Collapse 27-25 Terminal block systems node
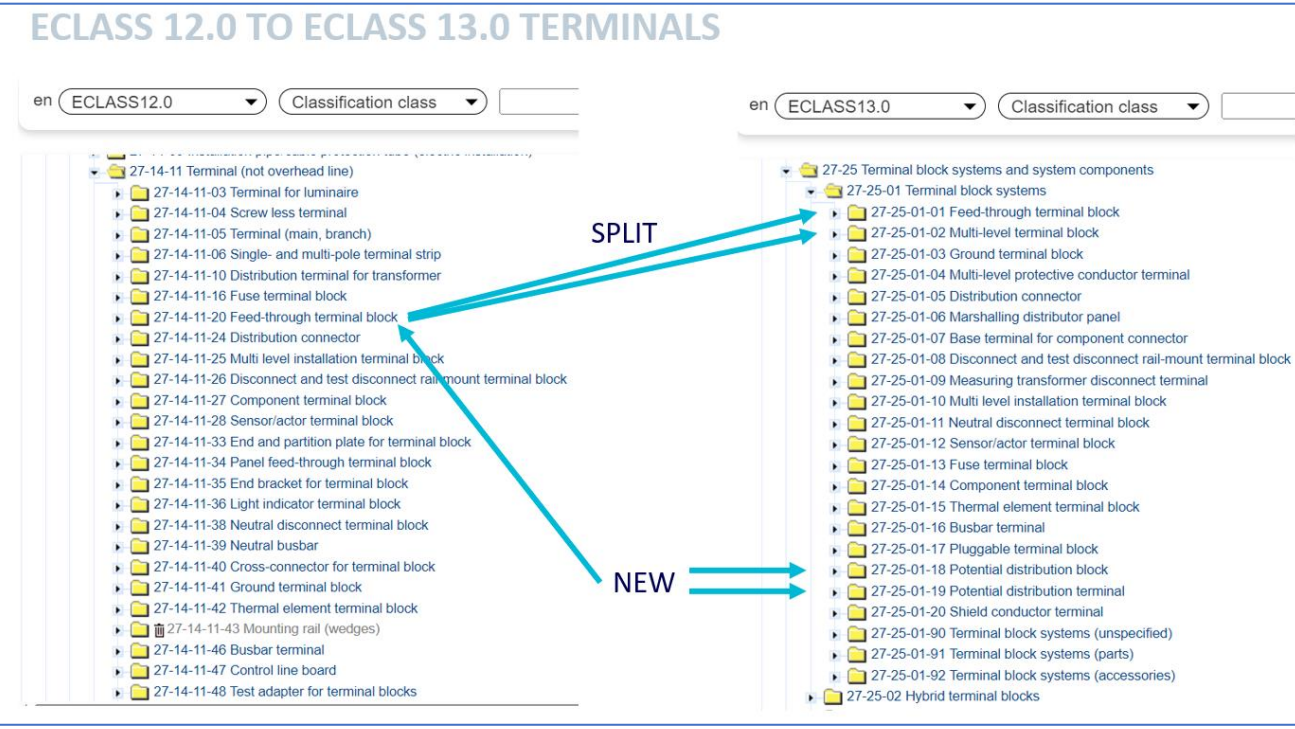The height and width of the screenshot is (729, 1295). click(x=787, y=171)
